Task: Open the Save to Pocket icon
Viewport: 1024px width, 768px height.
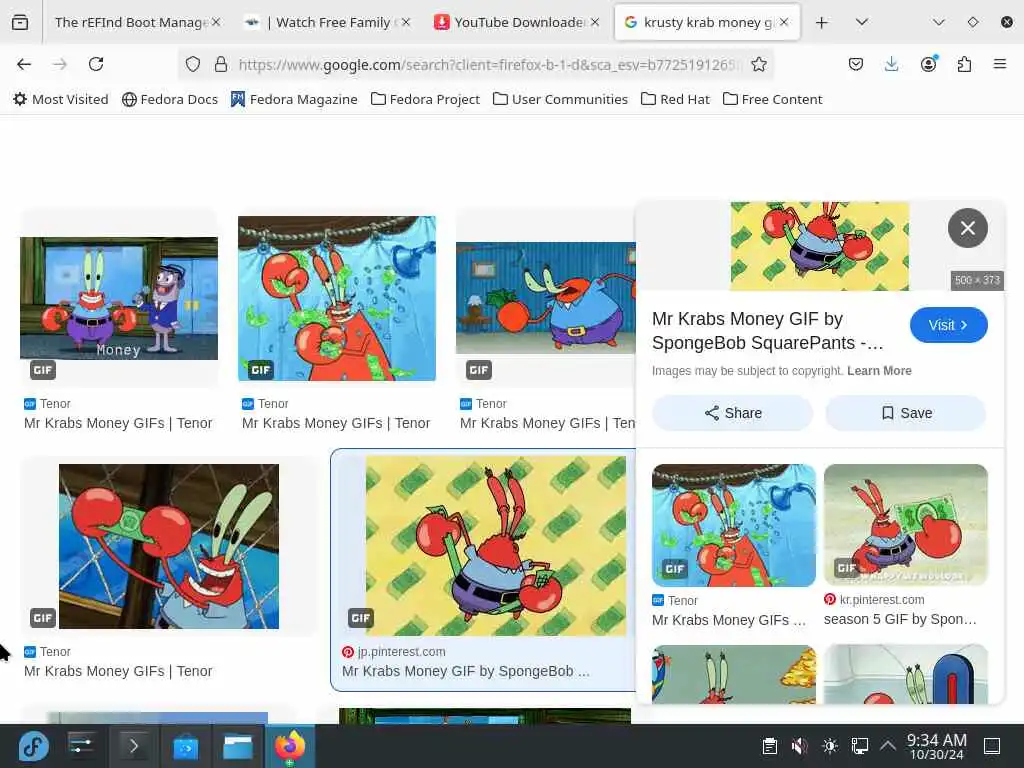Action: pyautogui.click(x=856, y=64)
